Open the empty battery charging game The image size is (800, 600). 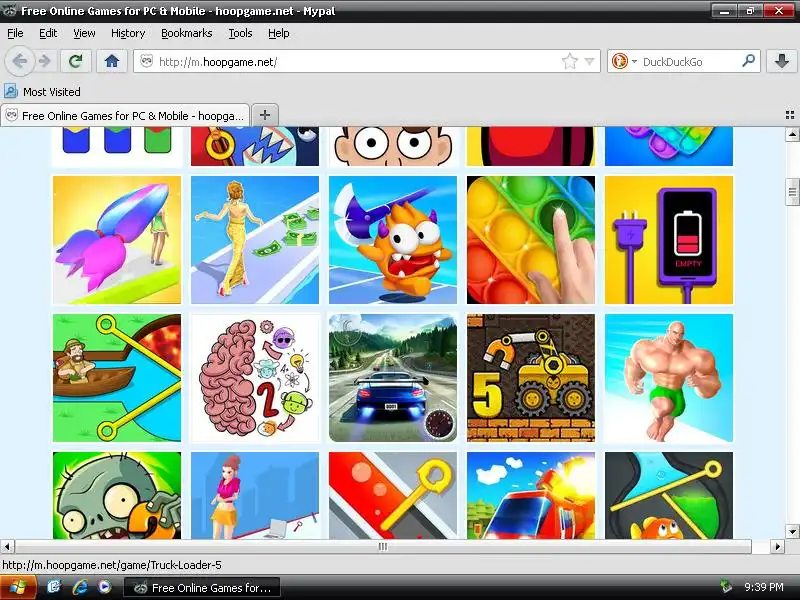[x=669, y=240]
